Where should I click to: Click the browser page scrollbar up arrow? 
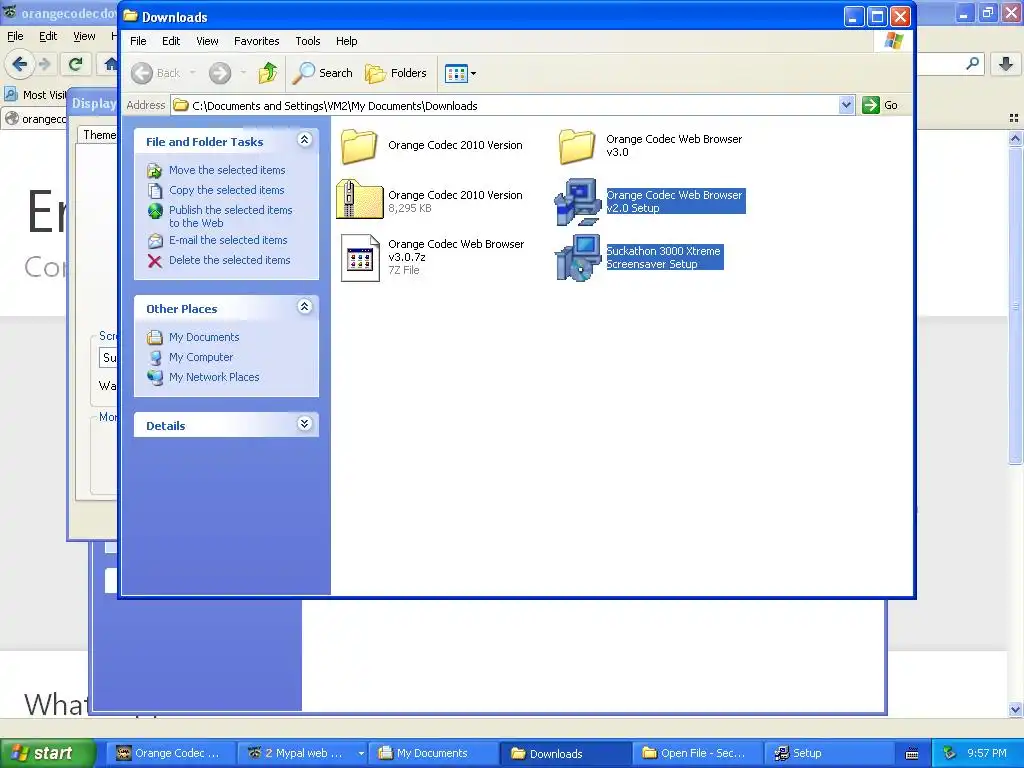1015,138
